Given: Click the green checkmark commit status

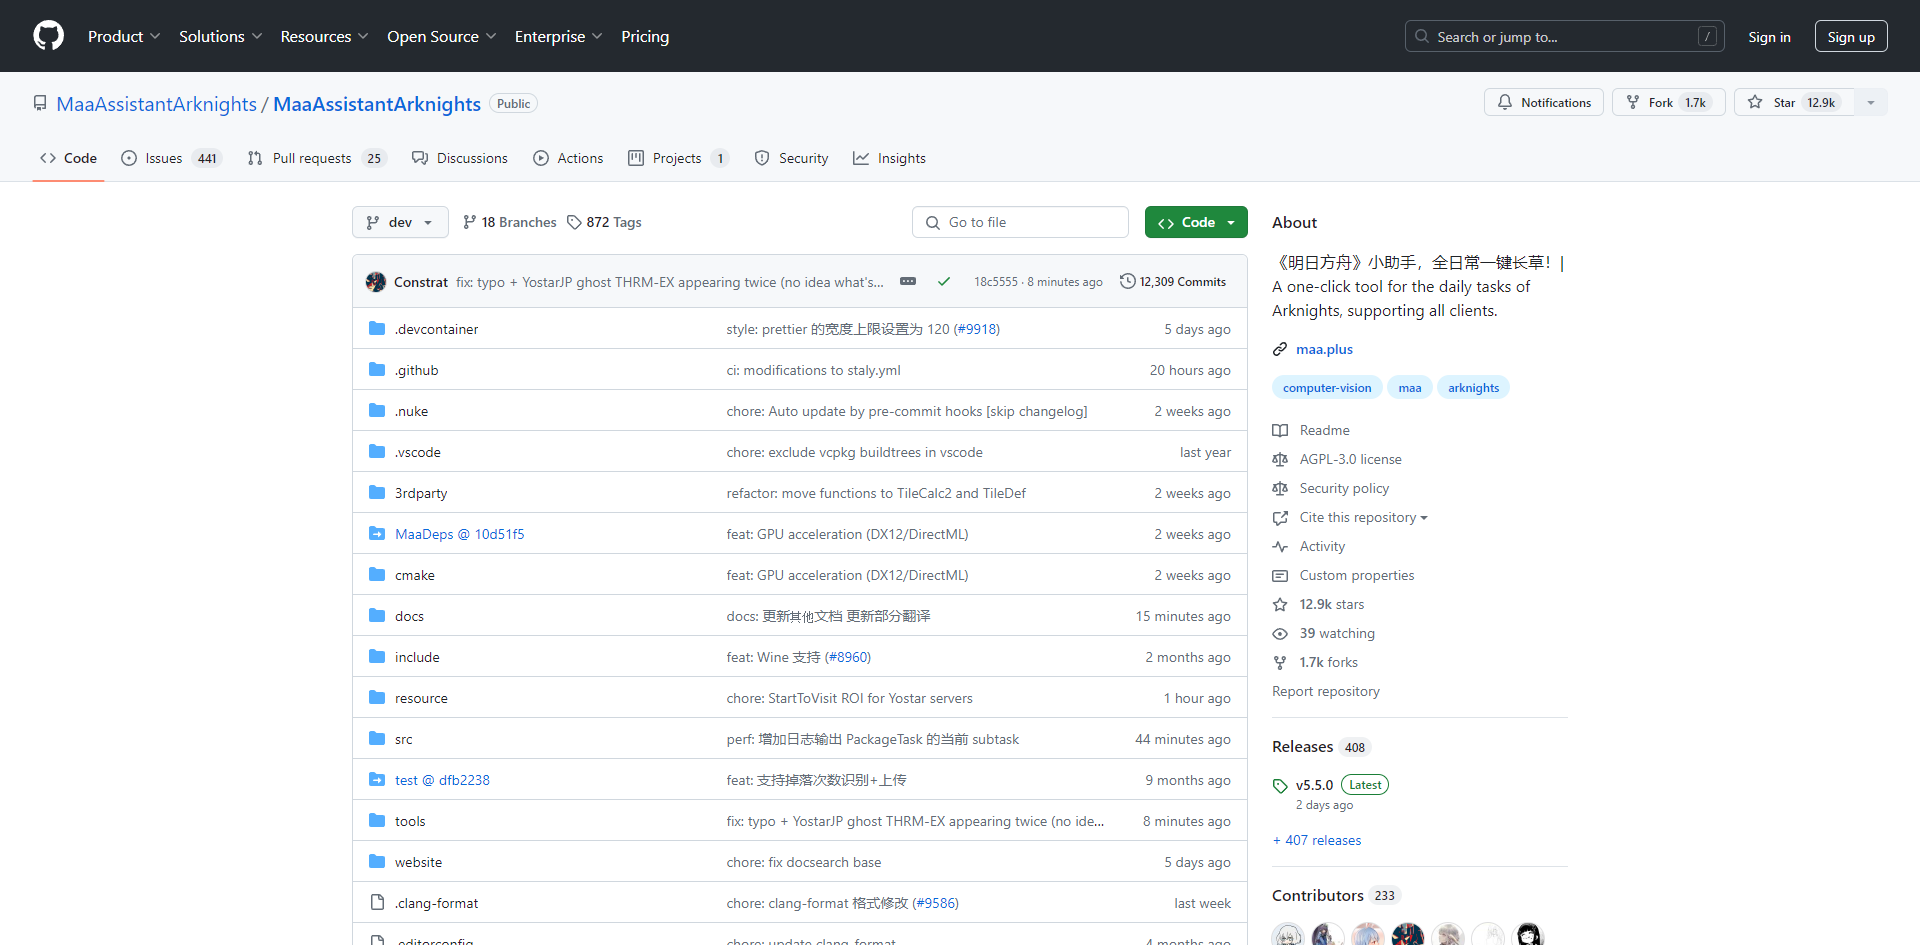Looking at the screenshot, I should 943,282.
